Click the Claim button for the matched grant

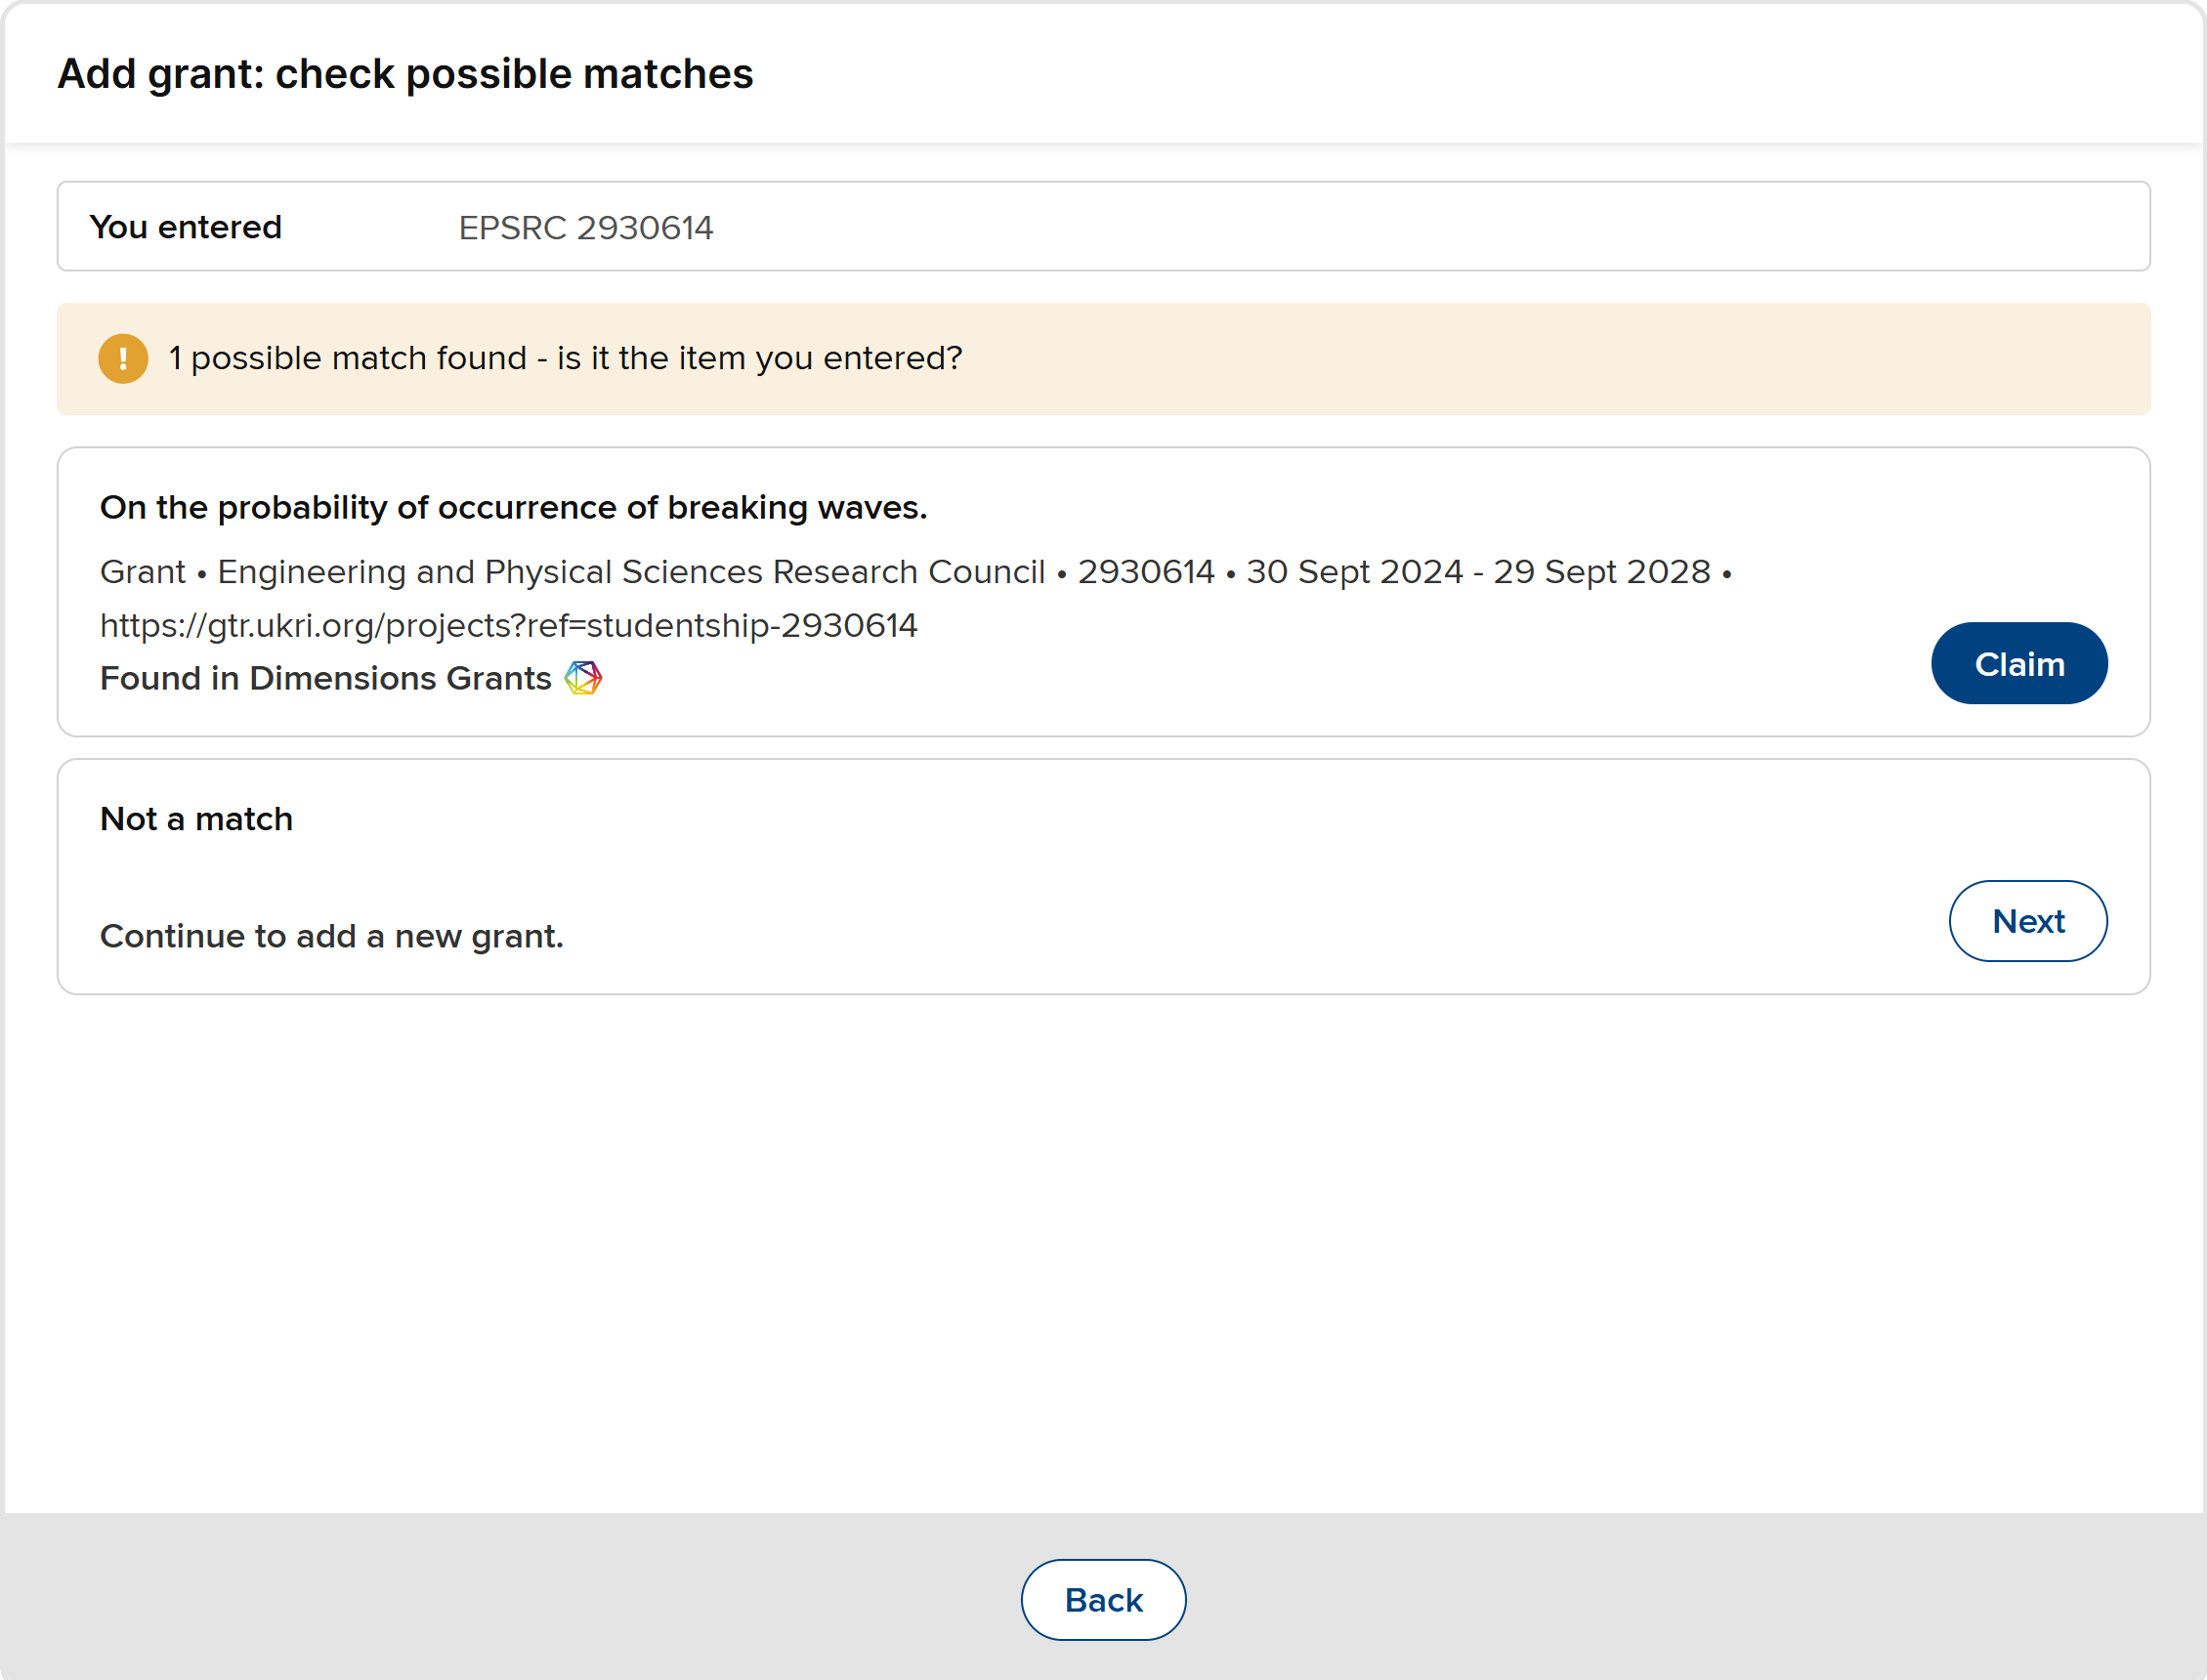[x=2018, y=664]
